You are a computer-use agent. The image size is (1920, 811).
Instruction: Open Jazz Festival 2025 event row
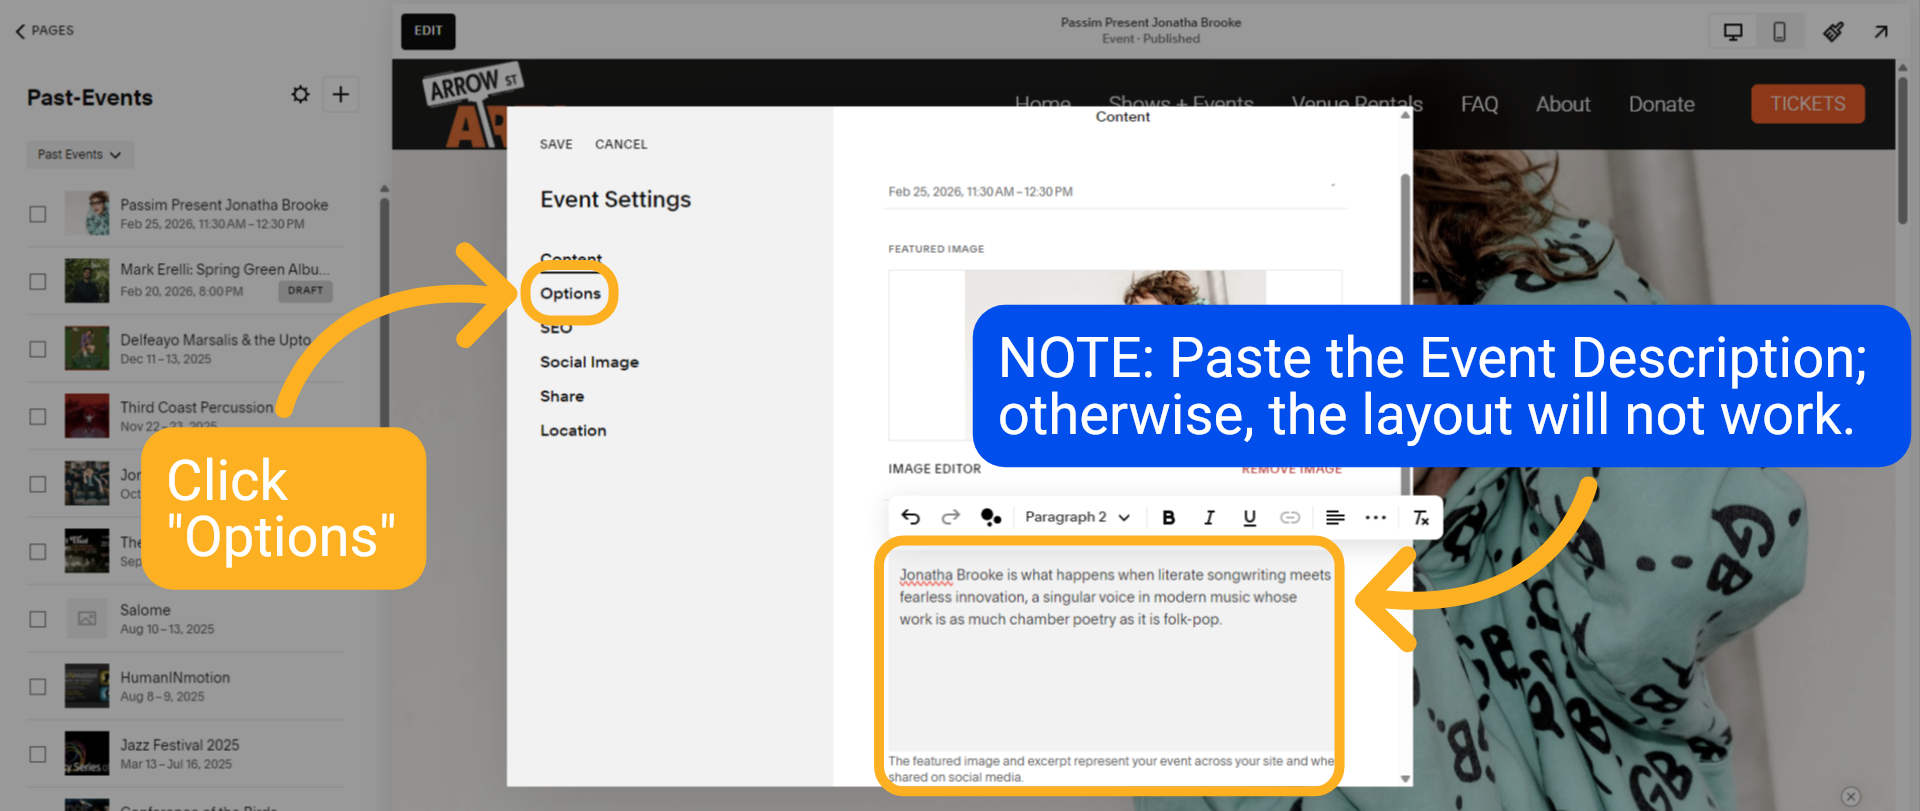pyautogui.click(x=185, y=754)
